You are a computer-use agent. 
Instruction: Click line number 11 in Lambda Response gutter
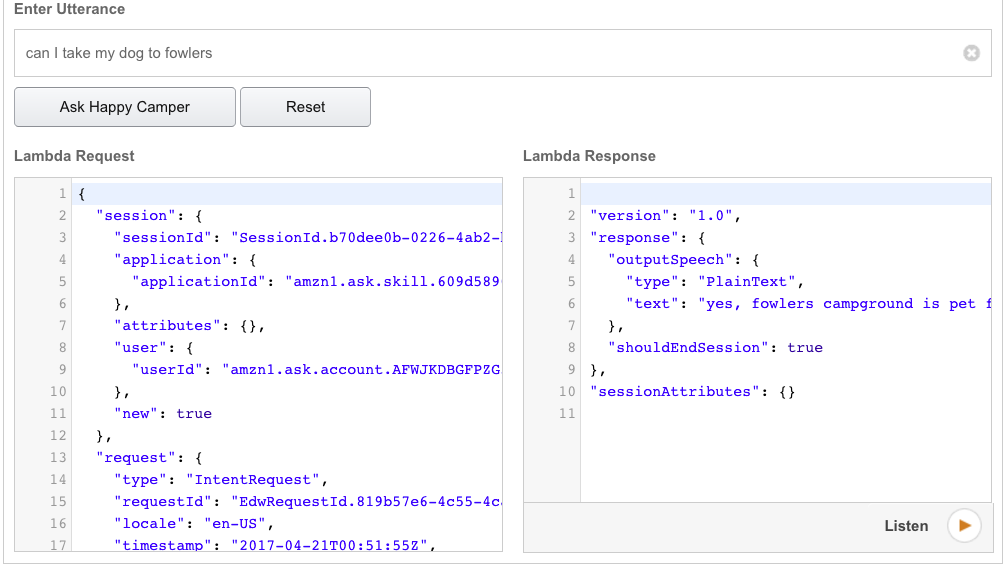[x=567, y=414]
